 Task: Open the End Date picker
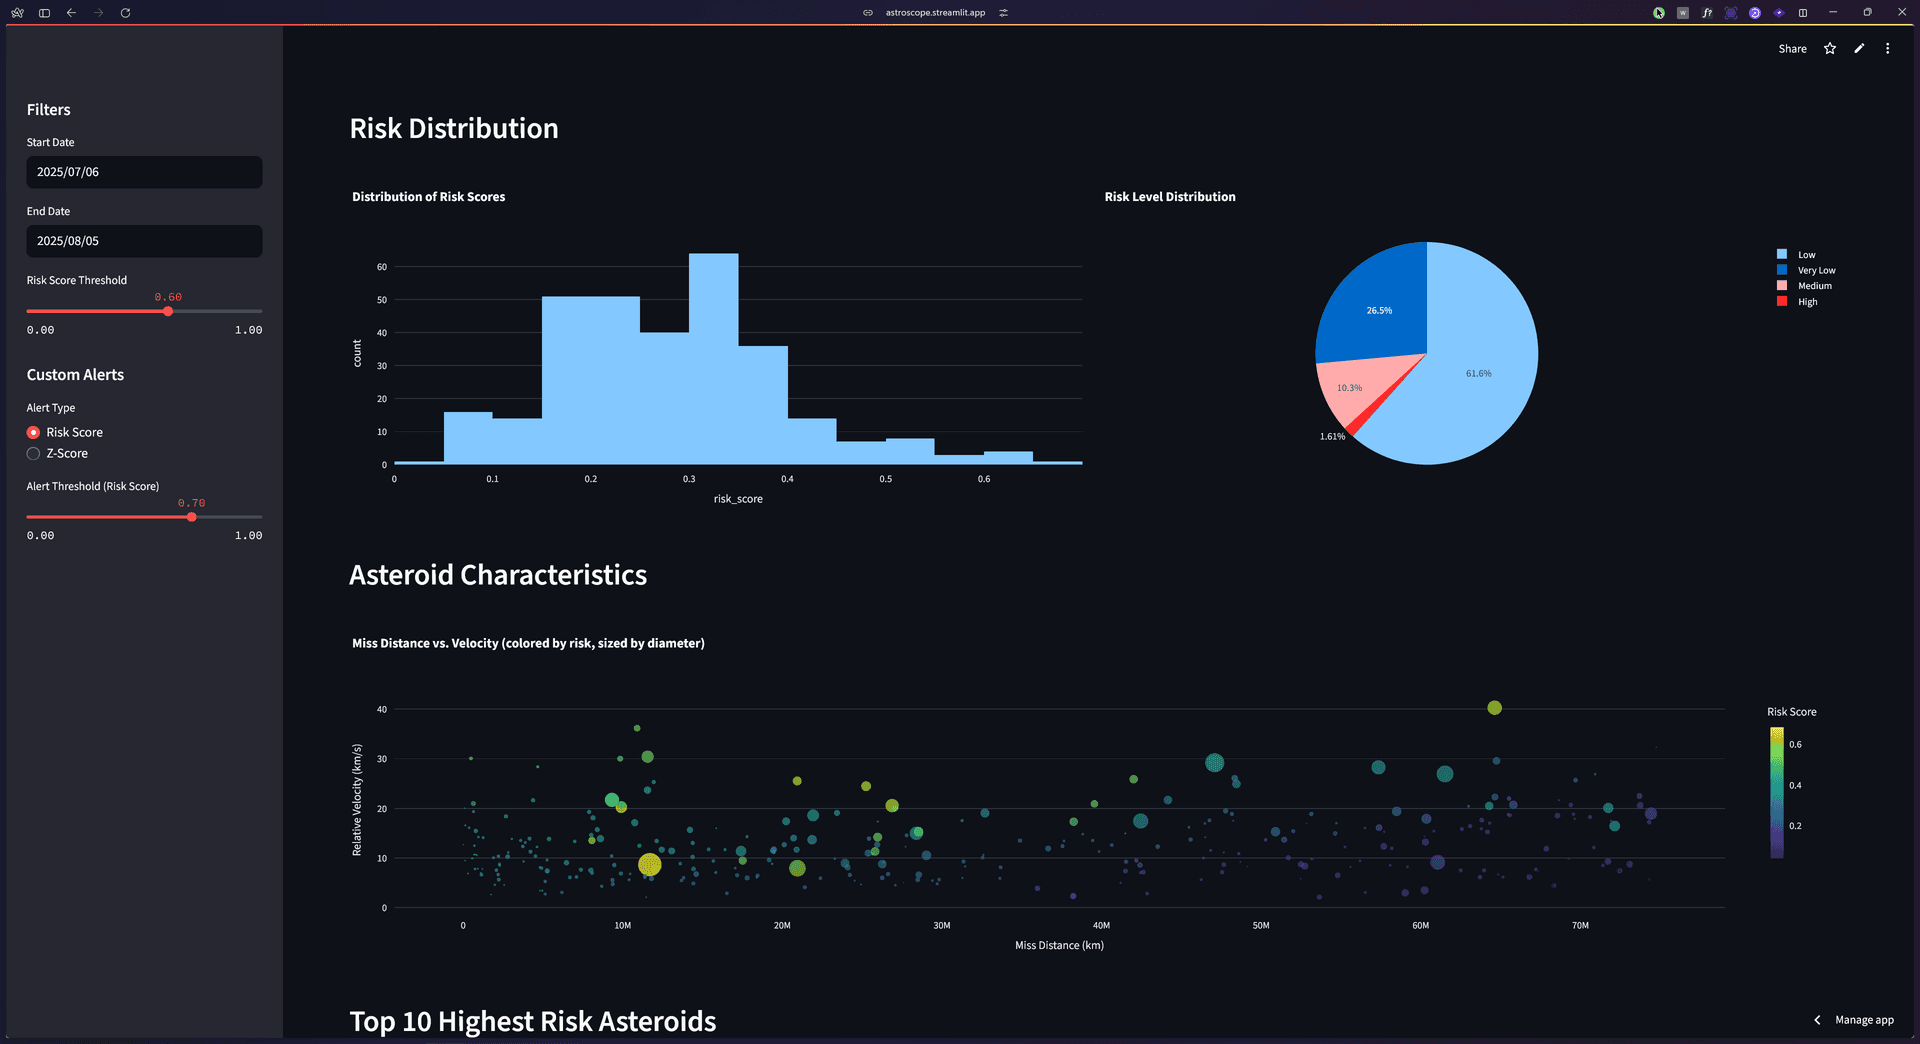click(x=144, y=241)
